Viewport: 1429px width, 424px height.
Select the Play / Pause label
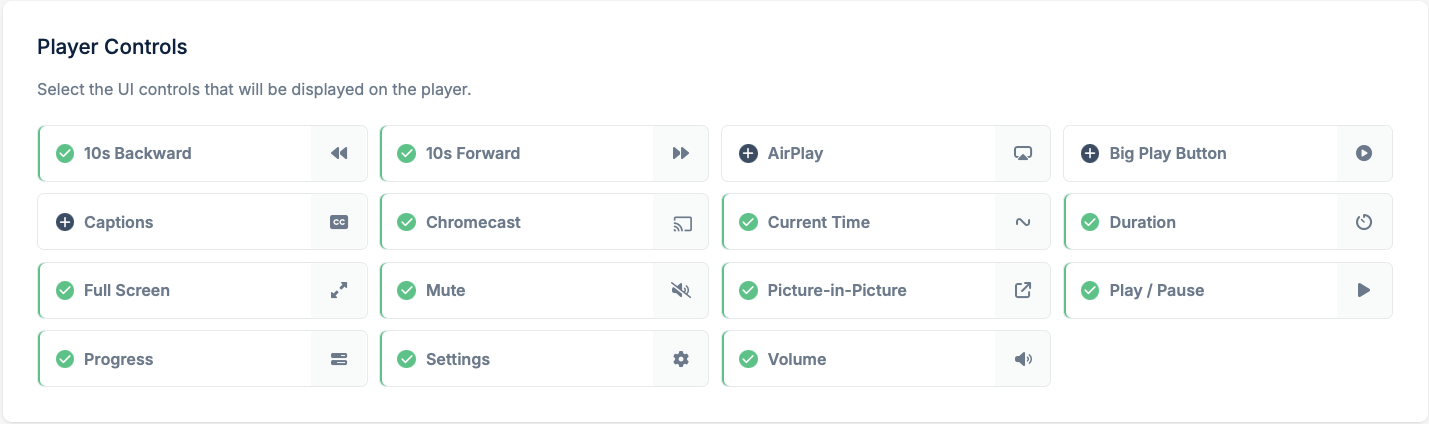1157,290
